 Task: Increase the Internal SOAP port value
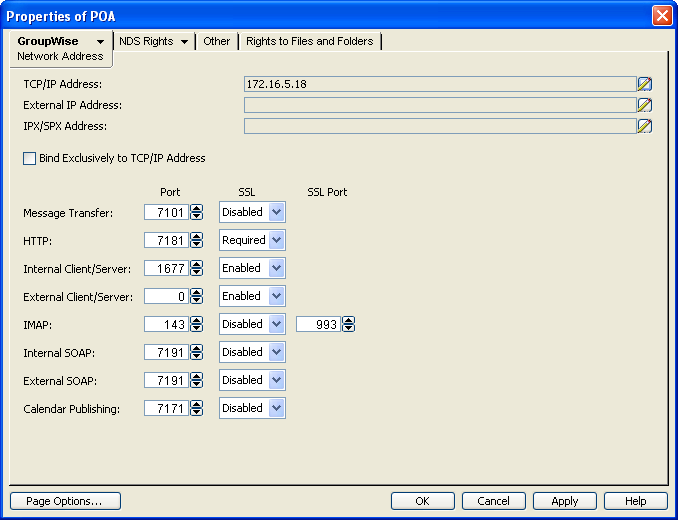pos(197,348)
